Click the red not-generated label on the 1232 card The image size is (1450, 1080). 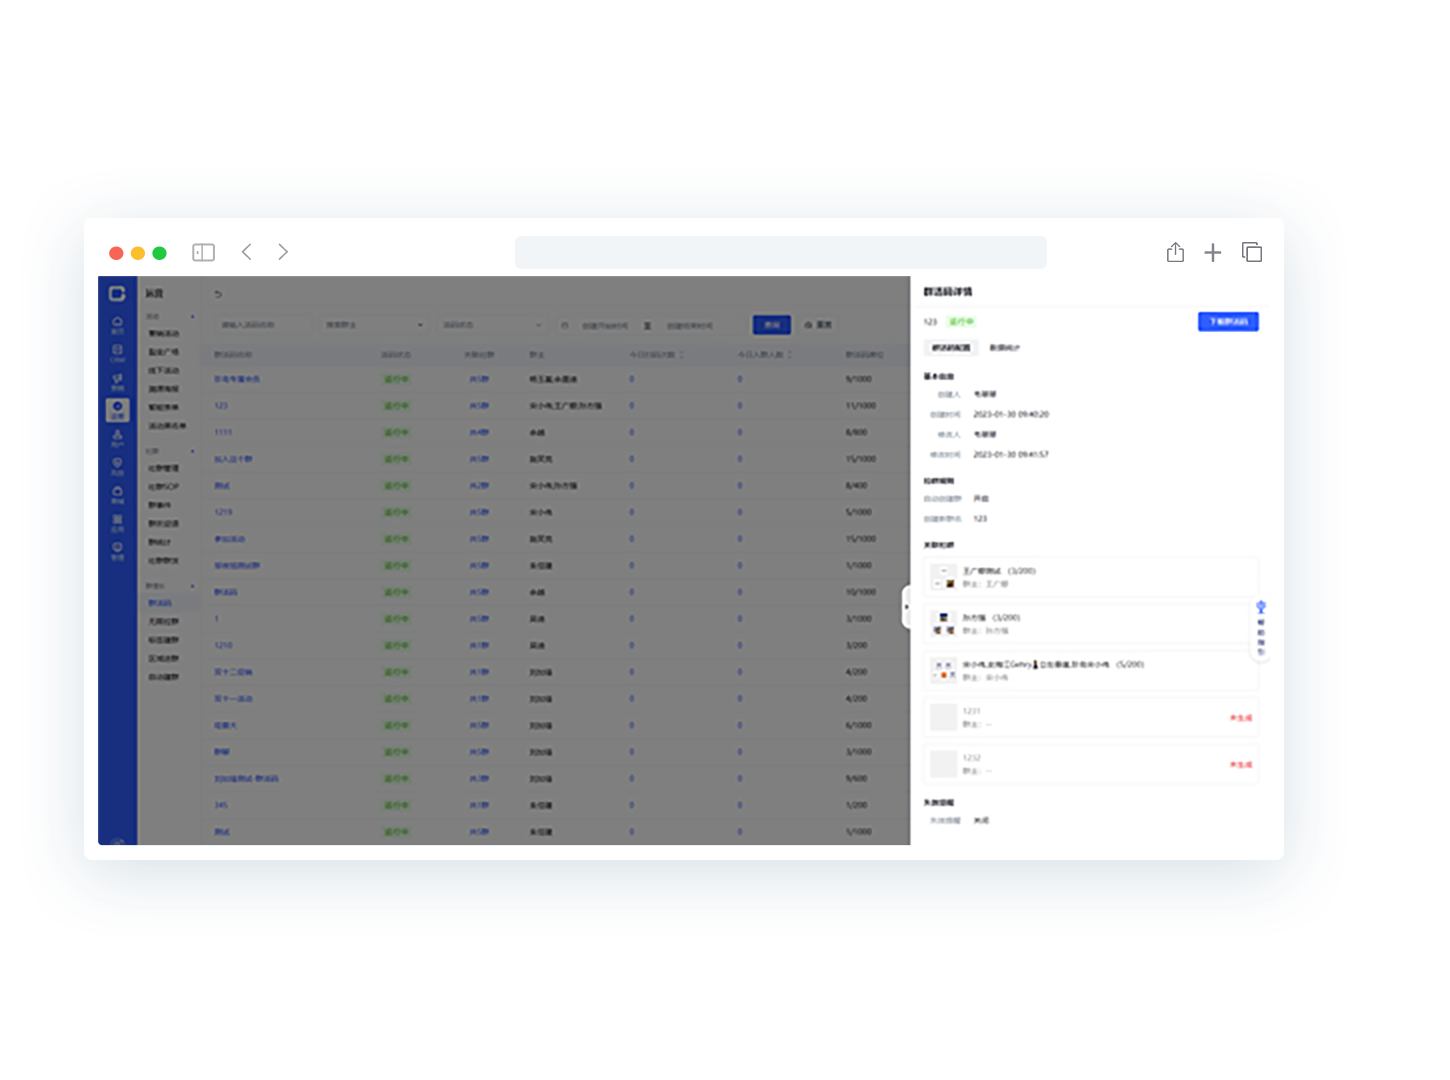point(1241,764)
